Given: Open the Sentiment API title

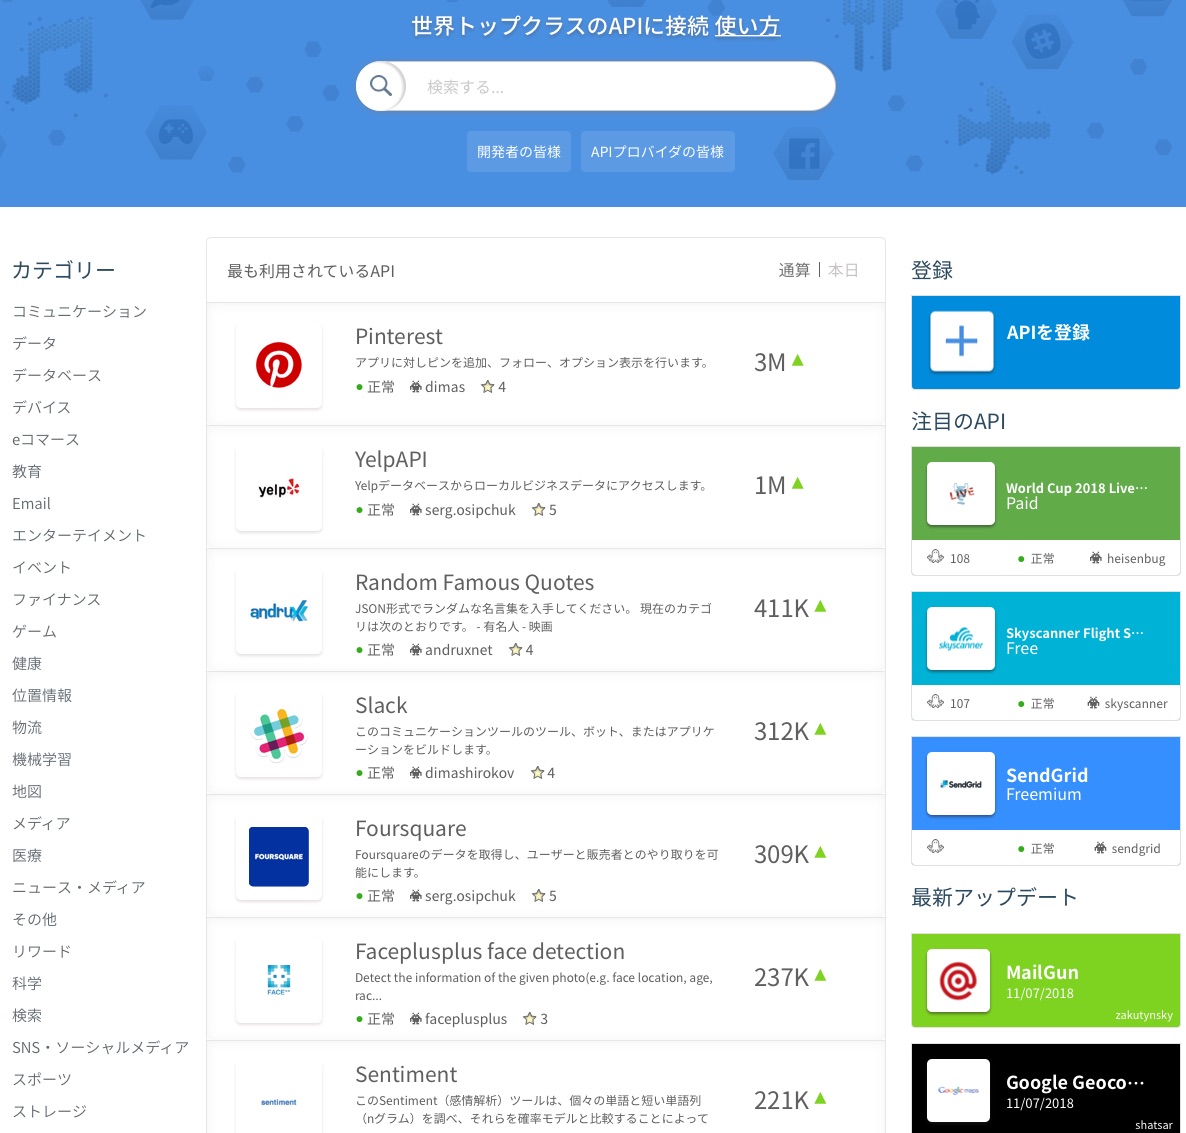Looking at the screenshot, I should 406,1075.
